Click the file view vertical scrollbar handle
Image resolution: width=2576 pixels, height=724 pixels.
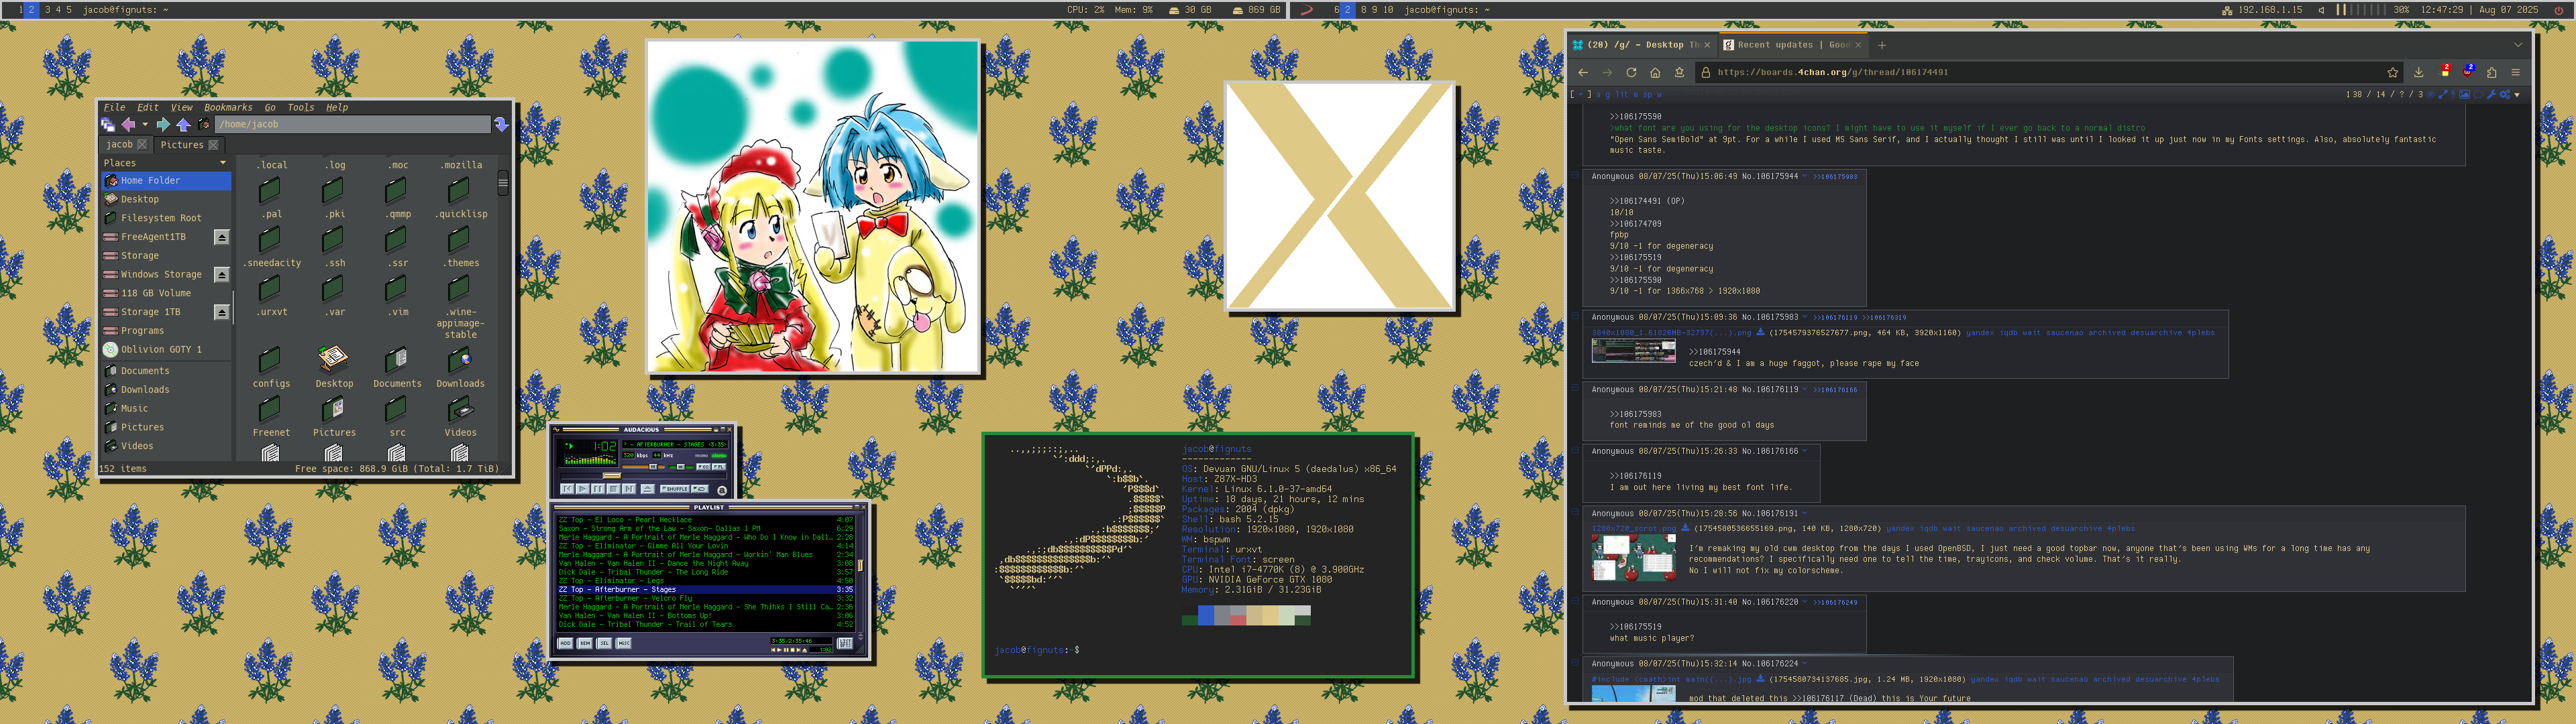pos(503,183)
